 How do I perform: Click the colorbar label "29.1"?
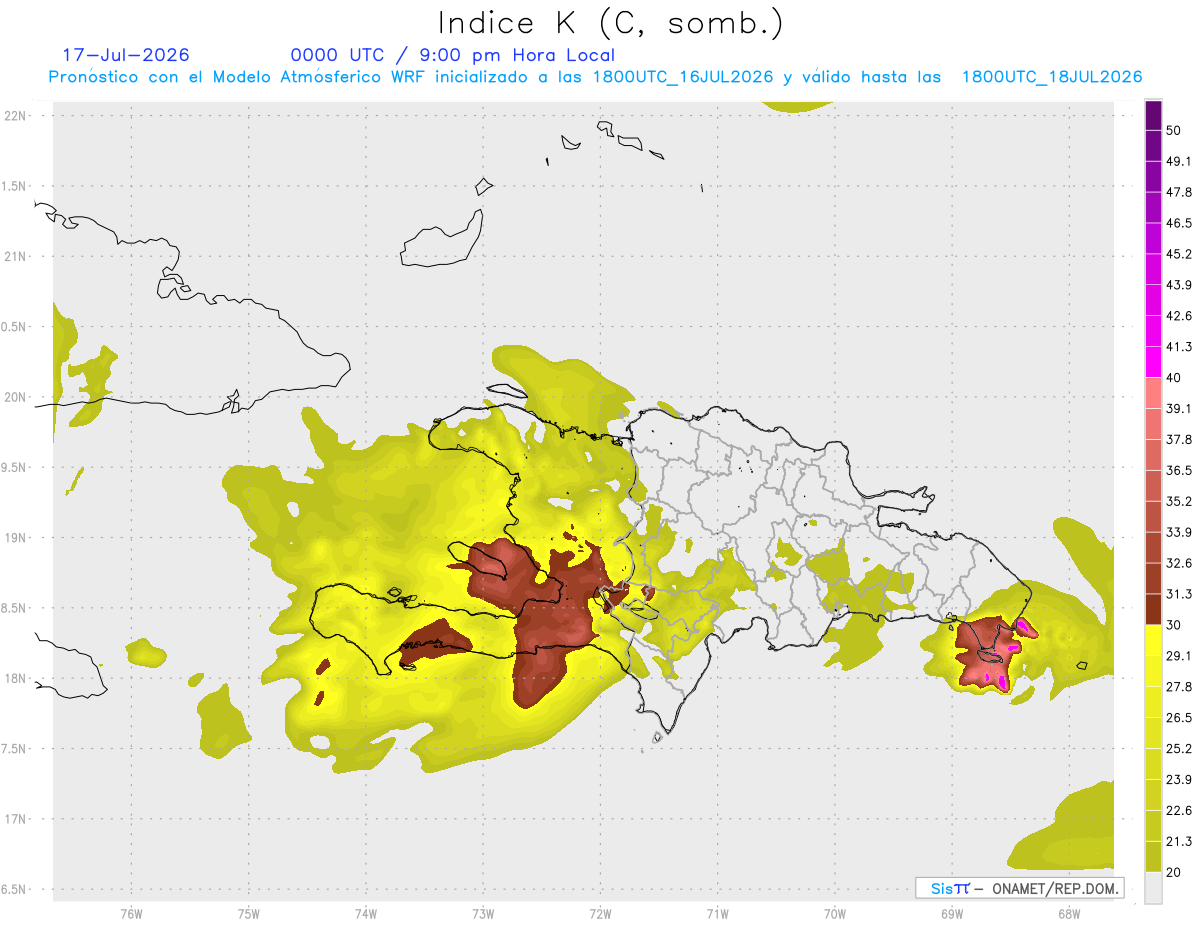[1179, 655]
